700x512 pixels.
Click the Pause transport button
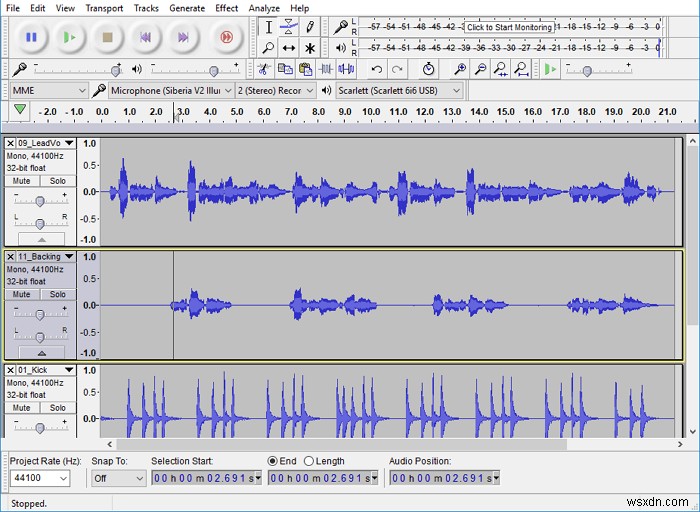pos(31,37)
